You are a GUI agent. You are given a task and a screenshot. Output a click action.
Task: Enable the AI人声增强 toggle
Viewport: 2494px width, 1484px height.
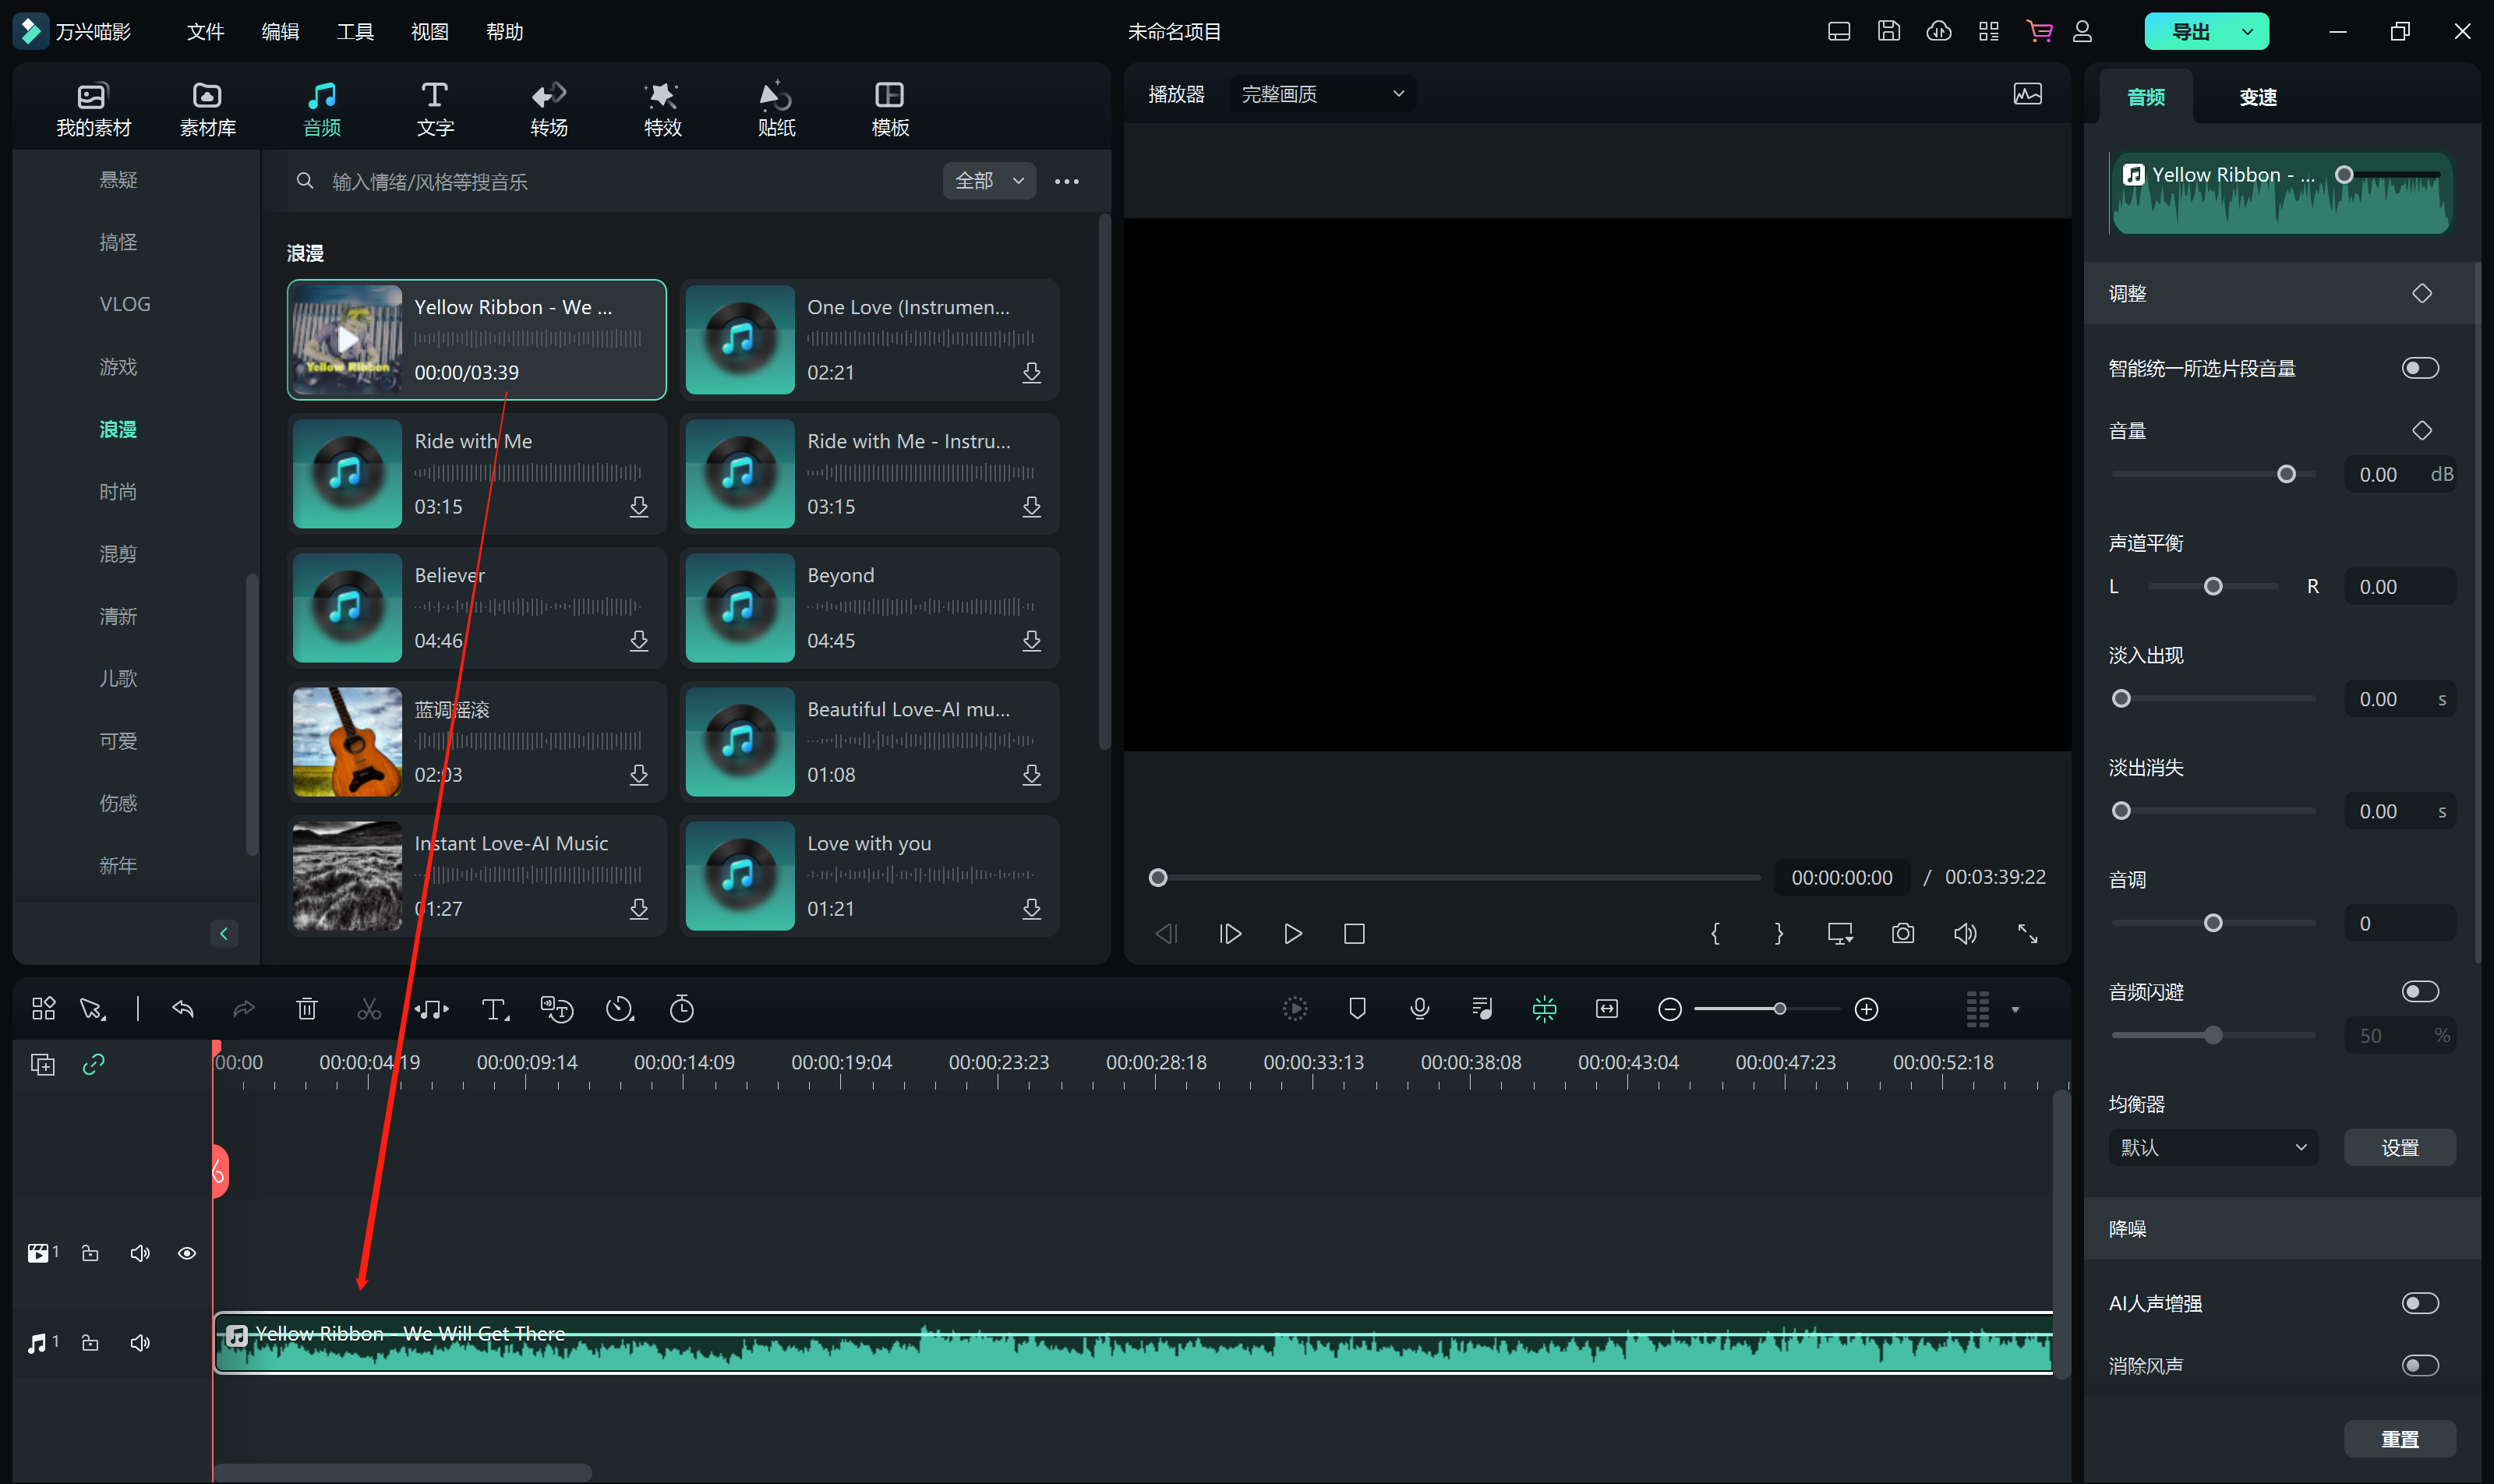(2419, 1302)
